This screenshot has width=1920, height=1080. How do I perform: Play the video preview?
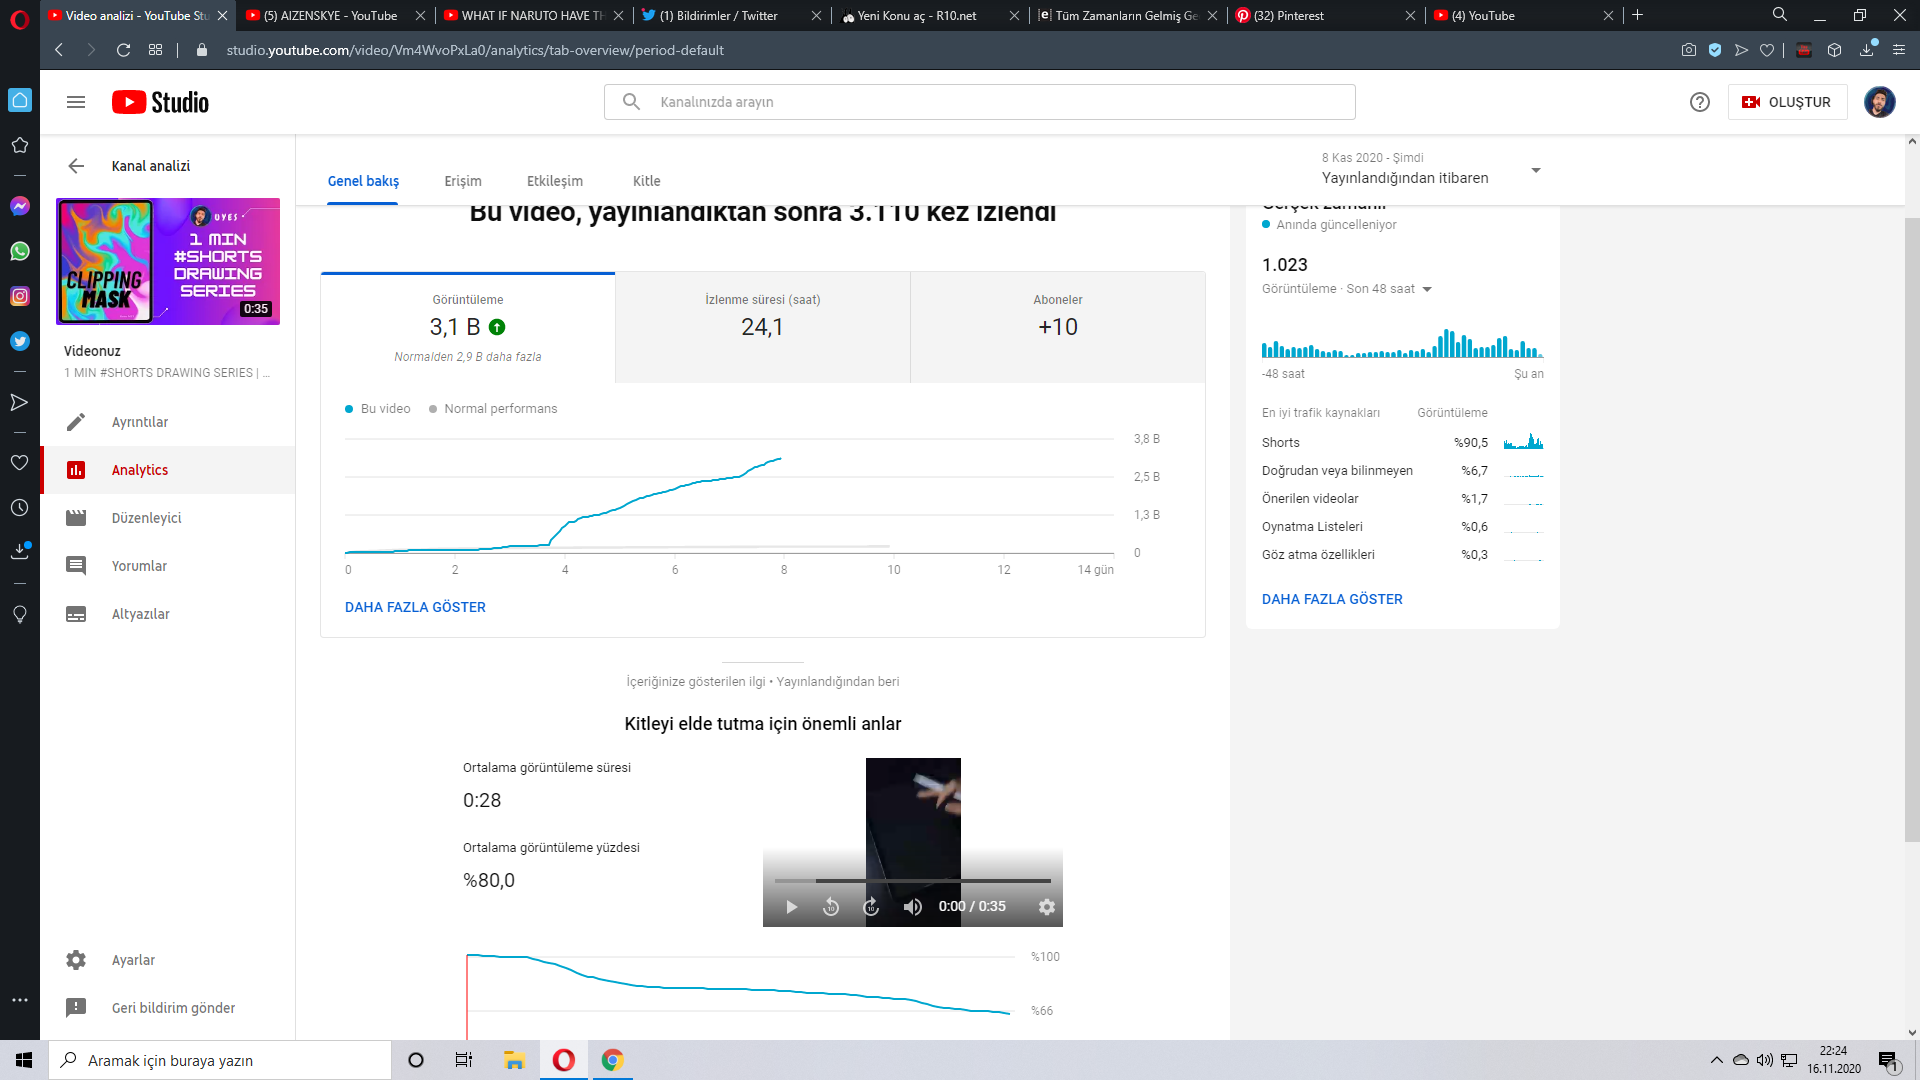791,907
